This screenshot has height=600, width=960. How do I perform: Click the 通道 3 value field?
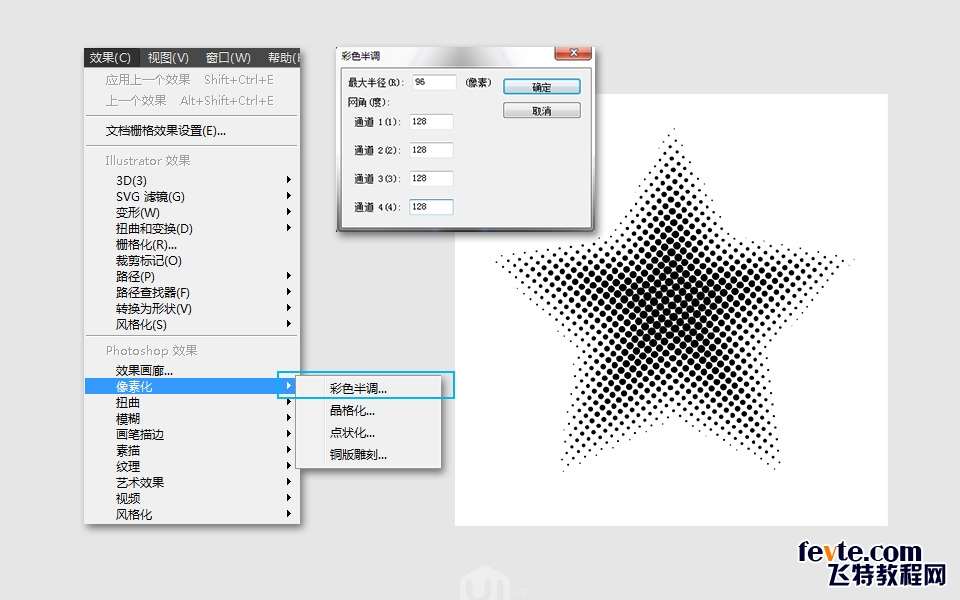[431, 178]
